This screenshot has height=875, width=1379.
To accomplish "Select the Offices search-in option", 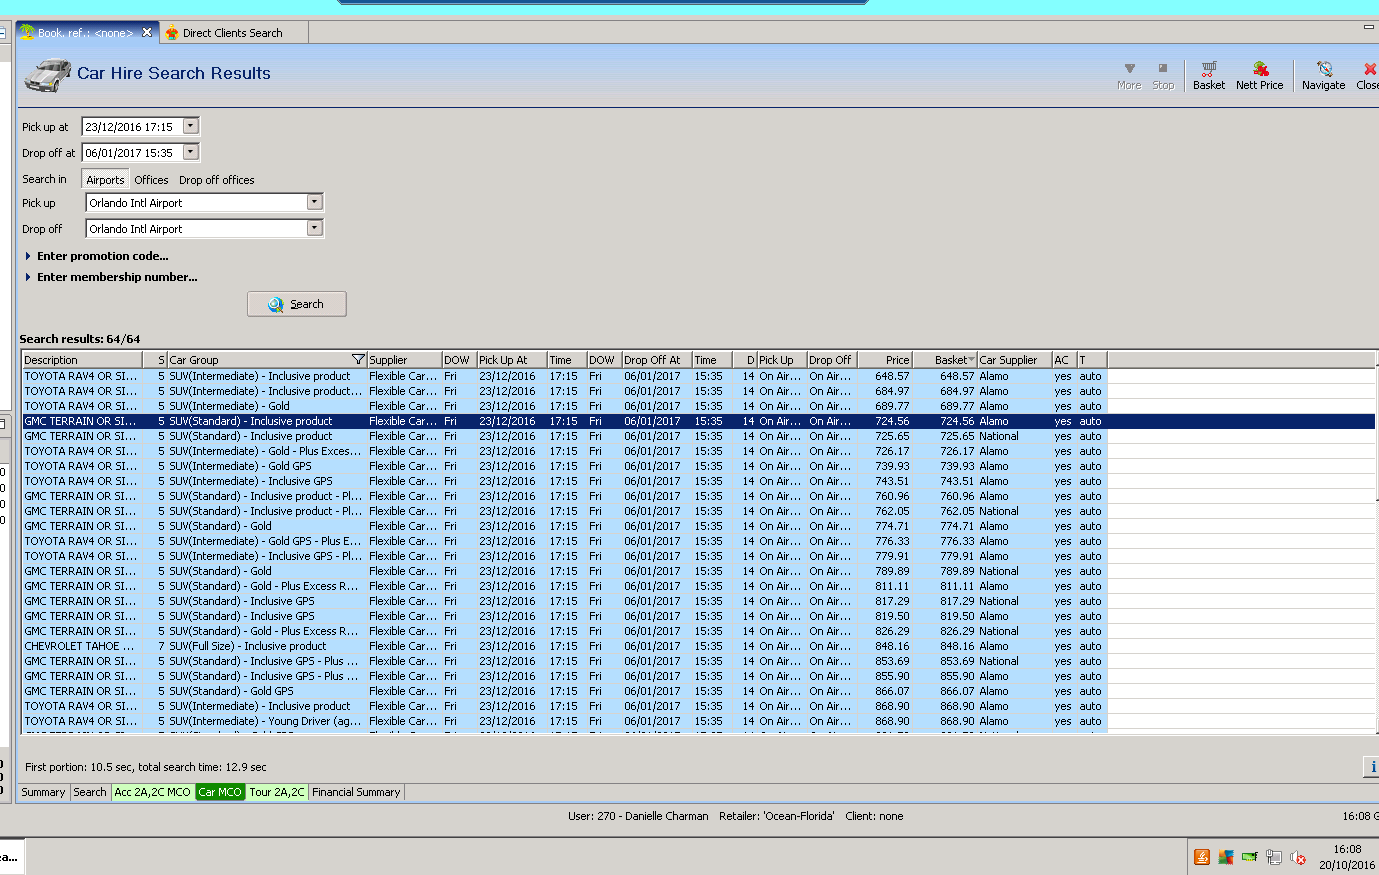I will point(151,180).
